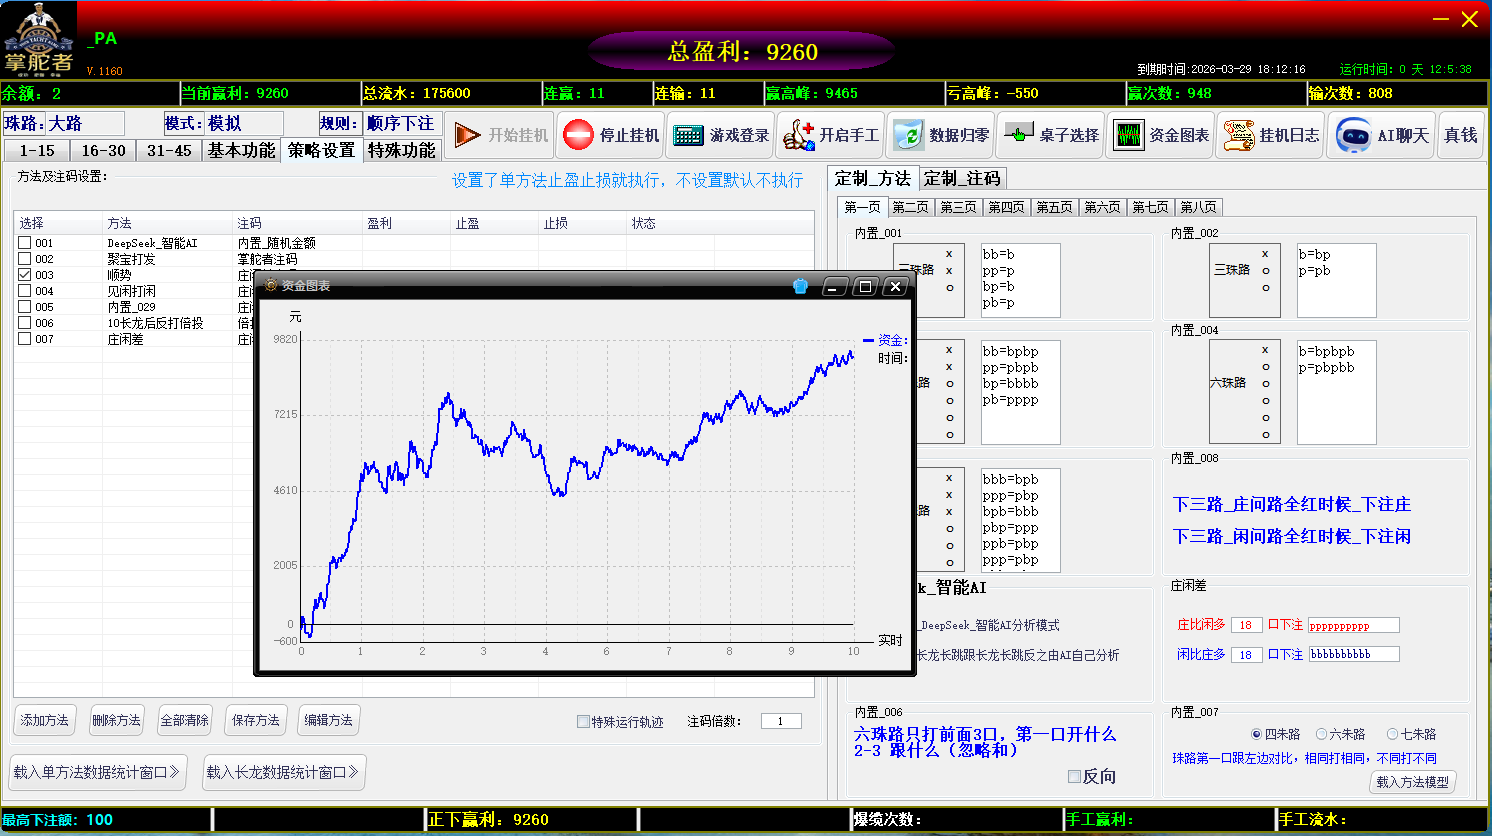The image size is (1492, 836).
Task: Click the 添加方法 button
Action: click(45, 720)
